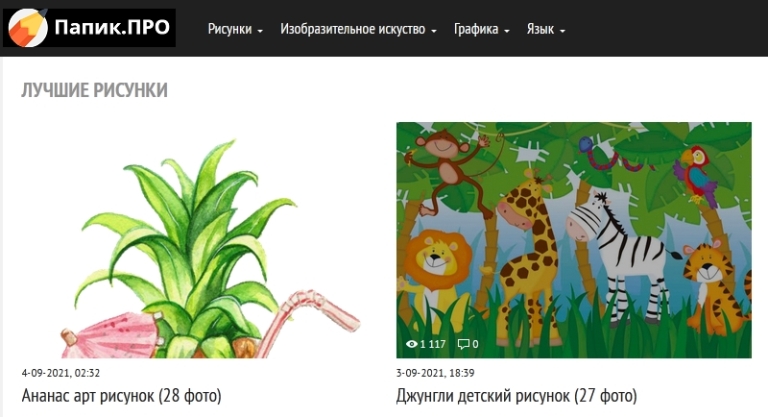The height and width of the screenshot is (417, 768).
Task: Click the 4-09-2021, 02:32 date stamp
Action: click(60, 373)
